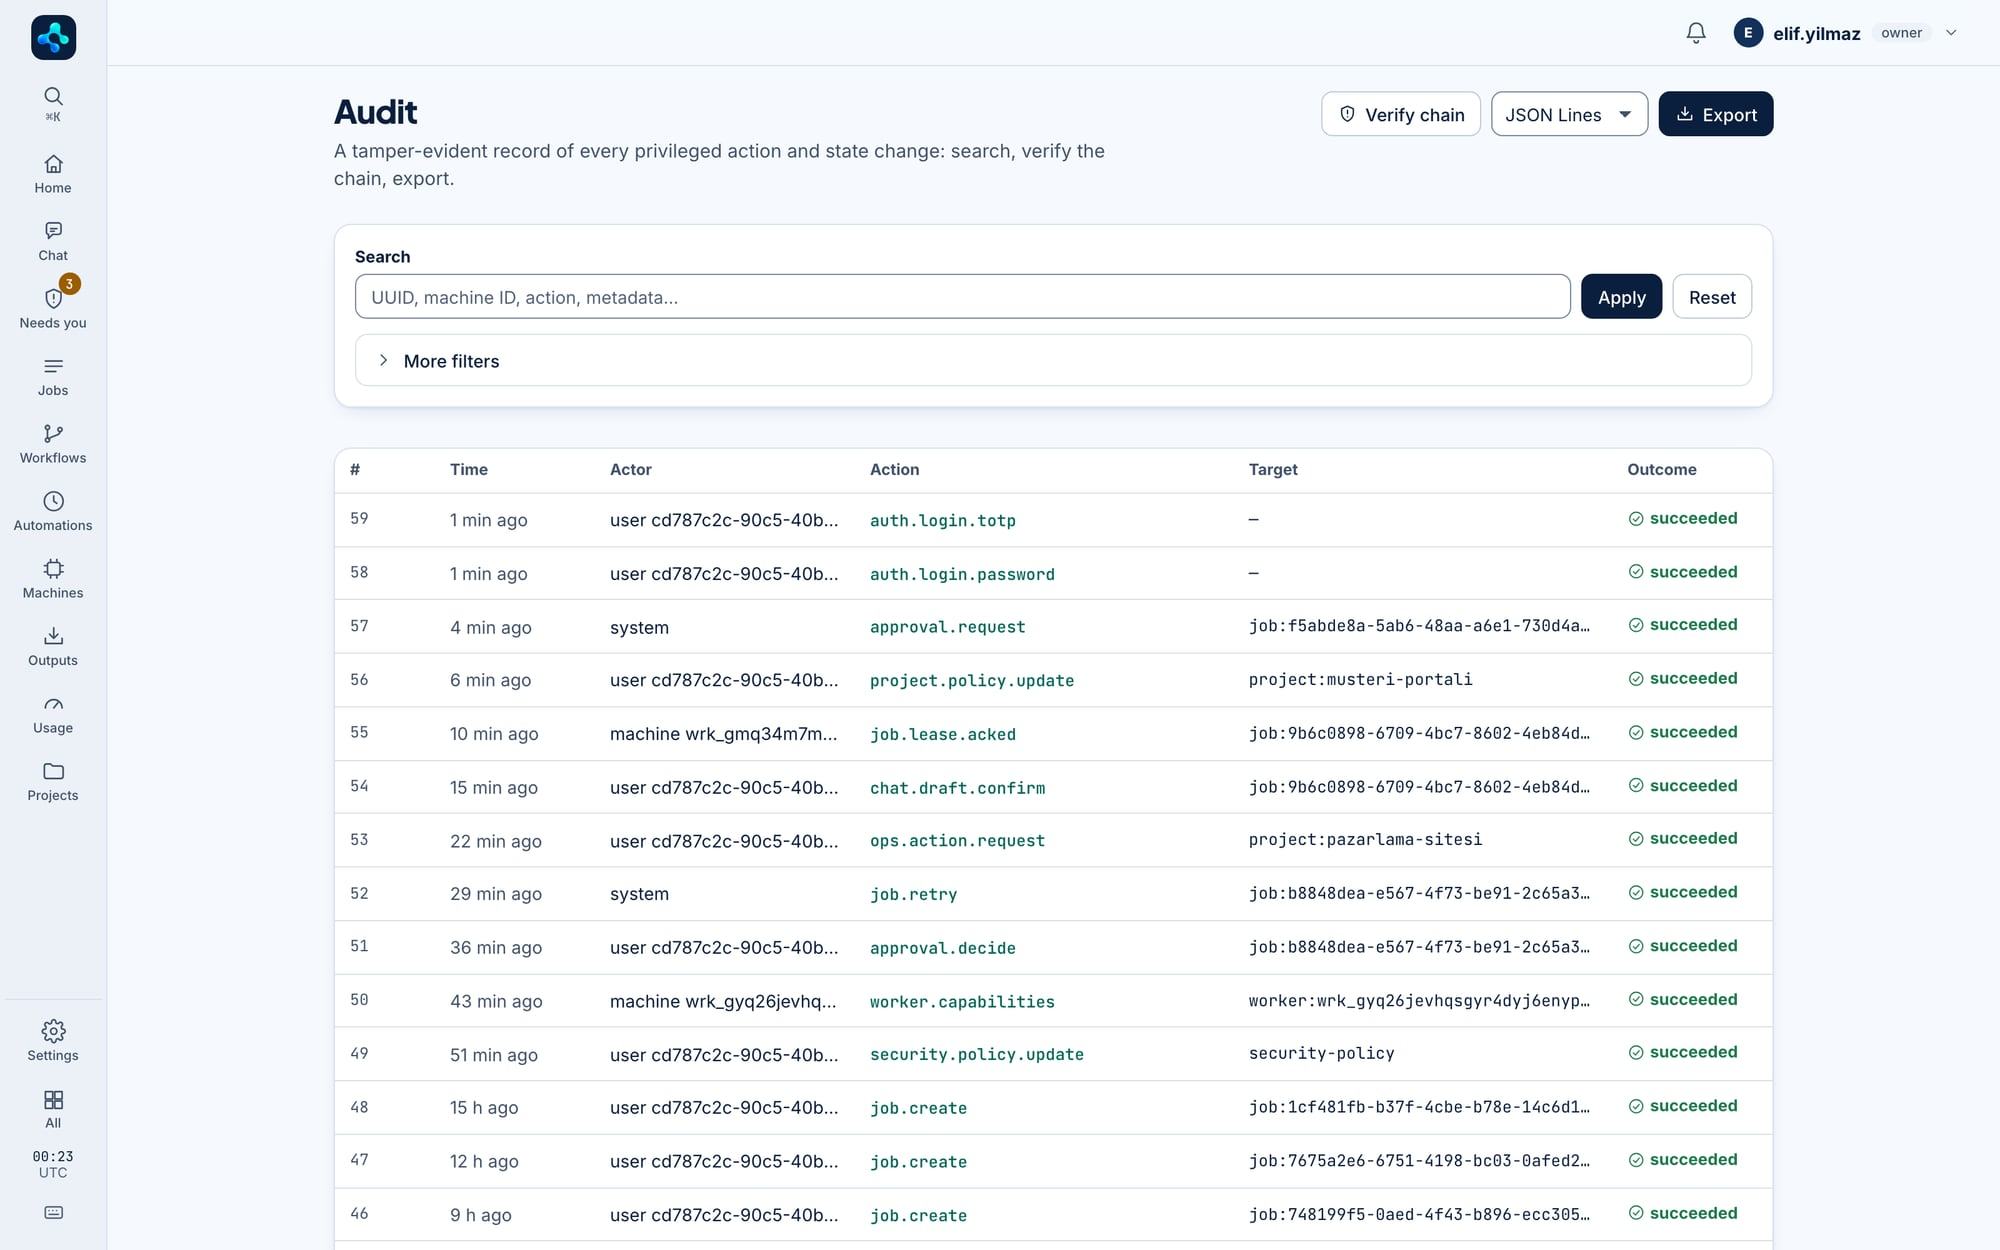Image resolution: width=2000 pixels, height=1250 pixels.
Task: Open Workflows in the sidebar
Action: pyautogui.click(x=53, y=444)
